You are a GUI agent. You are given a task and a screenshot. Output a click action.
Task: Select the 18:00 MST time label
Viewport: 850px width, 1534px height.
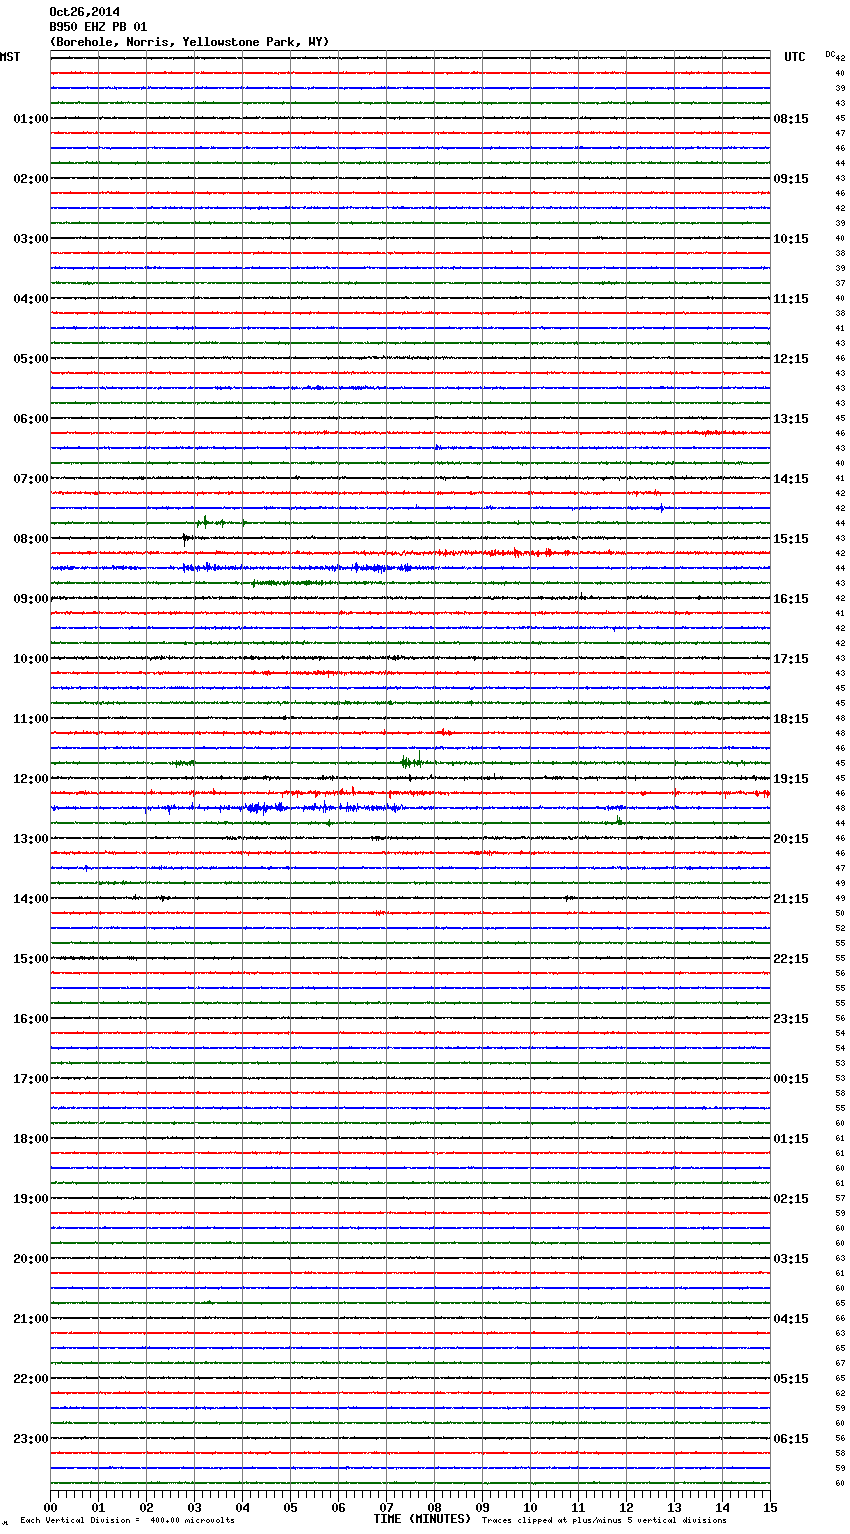(31, 1139)
